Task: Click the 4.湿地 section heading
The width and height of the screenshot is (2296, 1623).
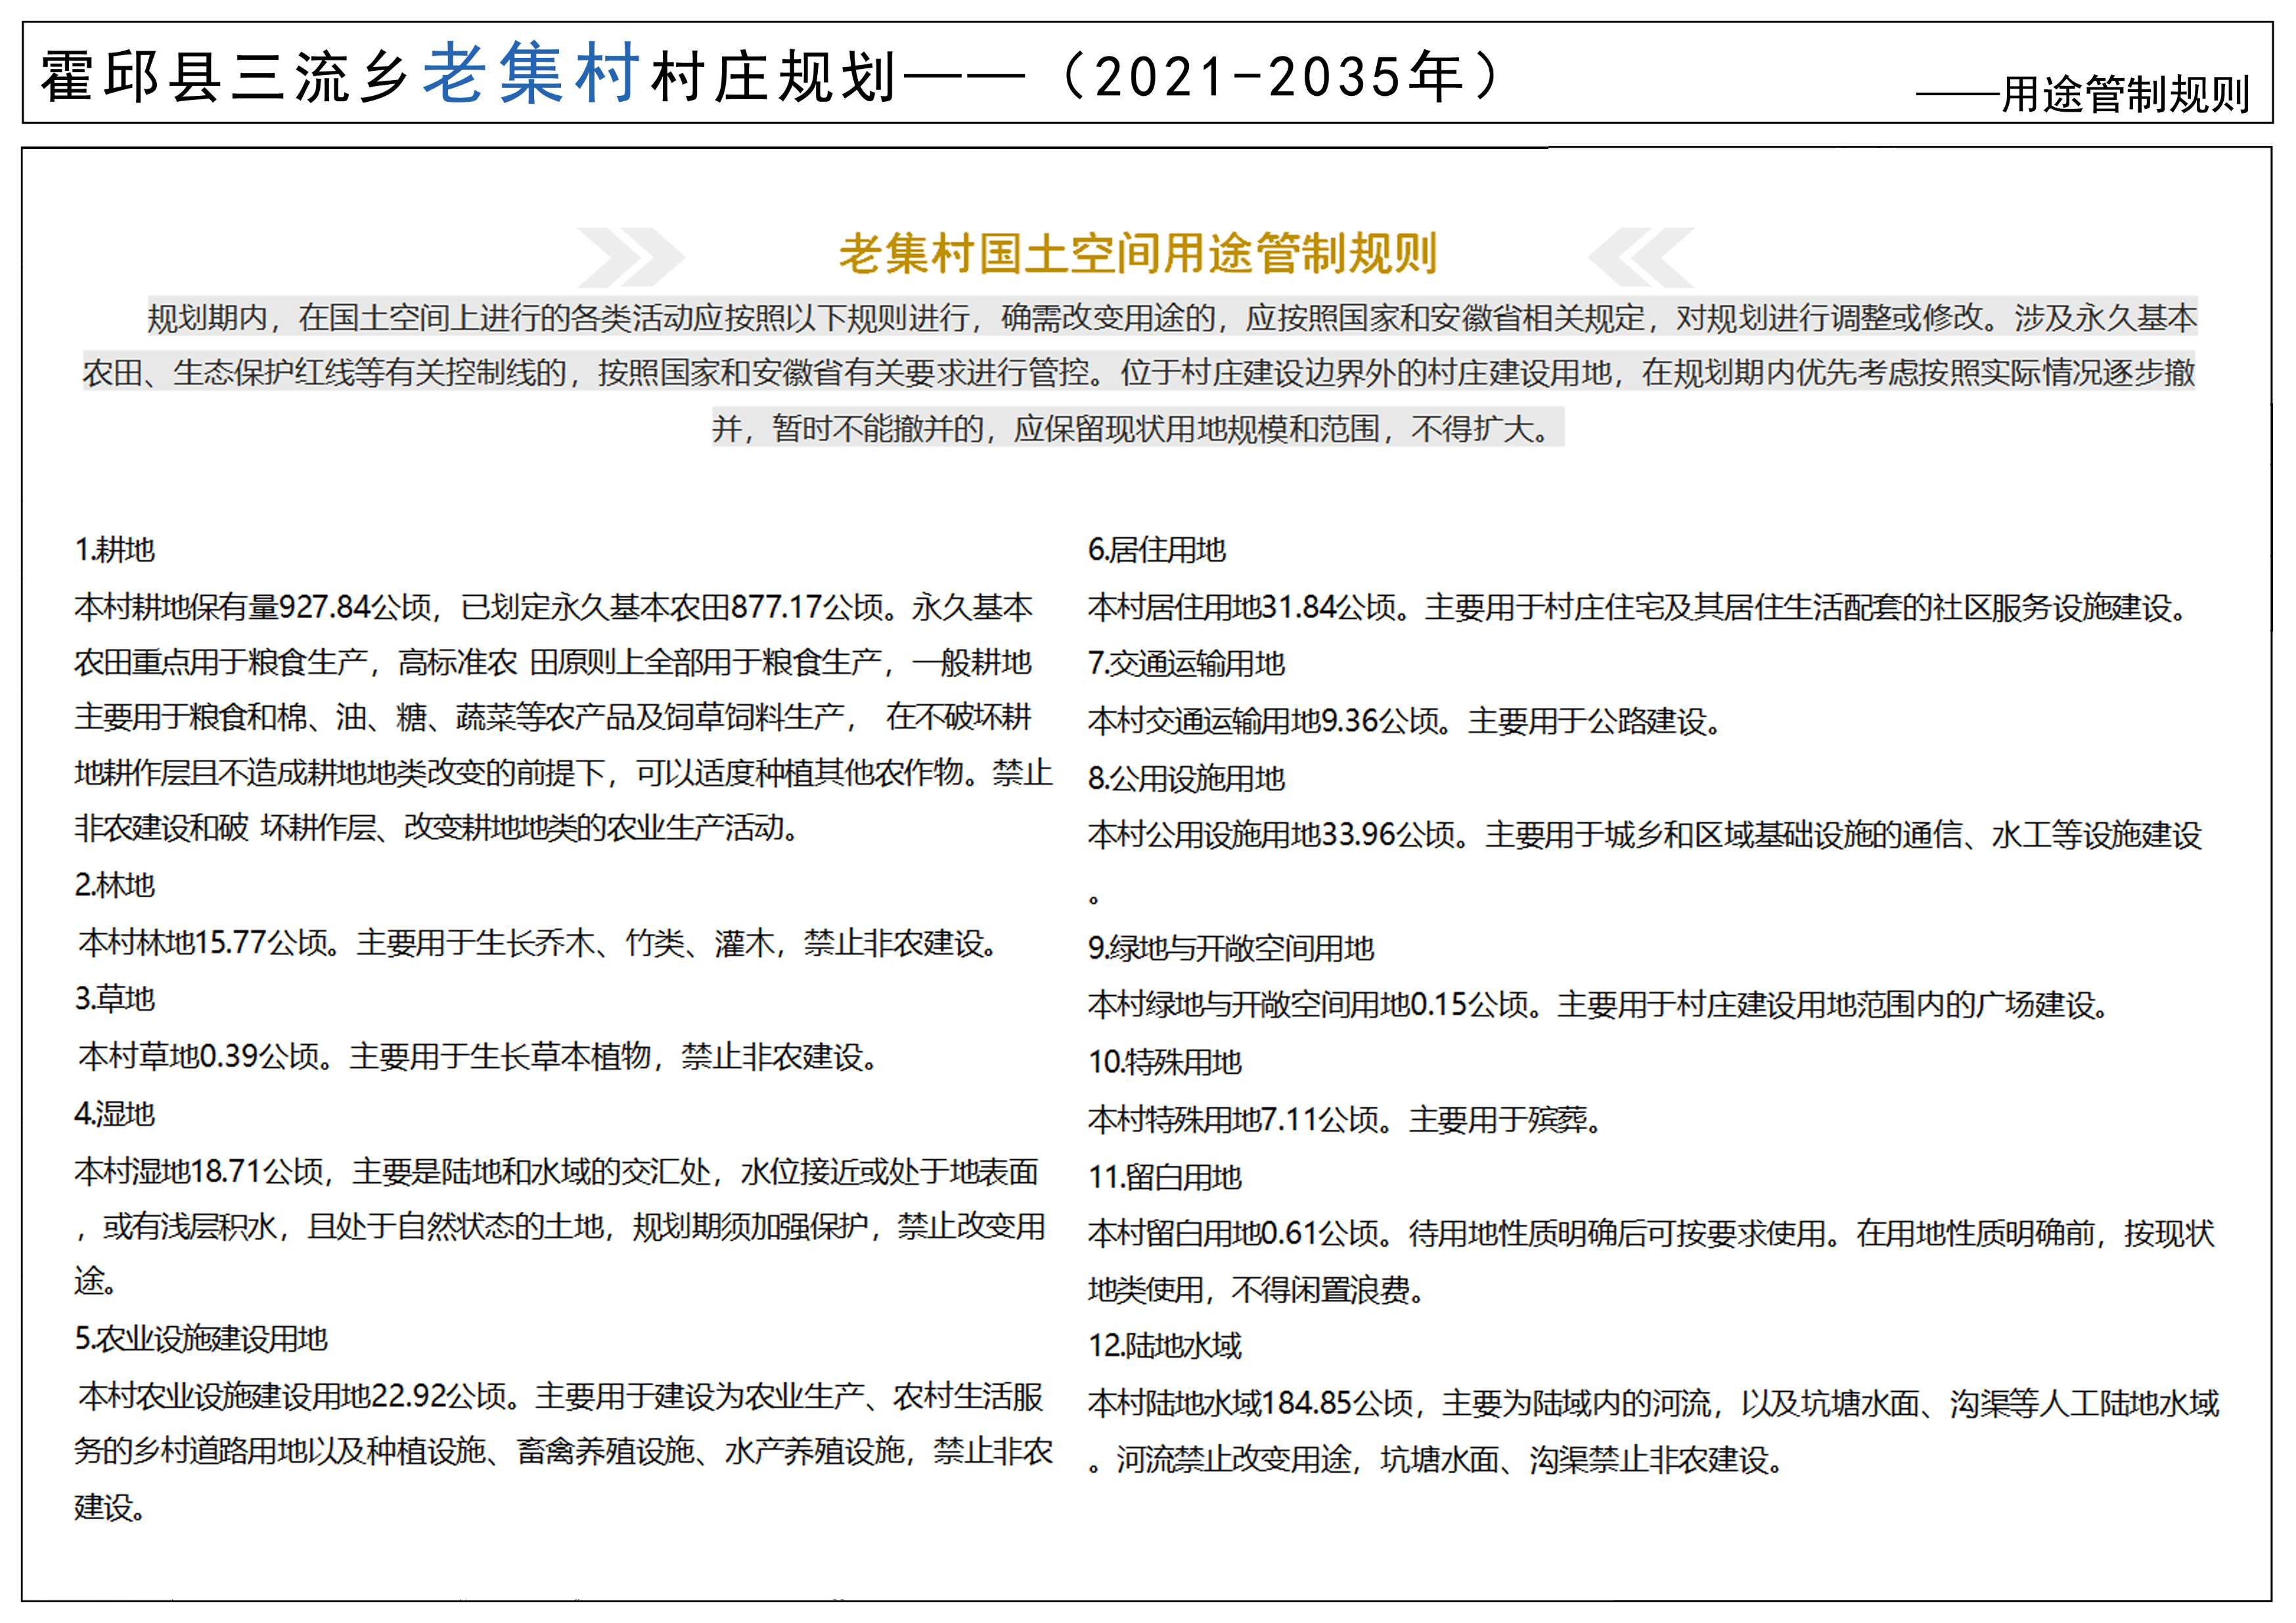Action: 115,1114
